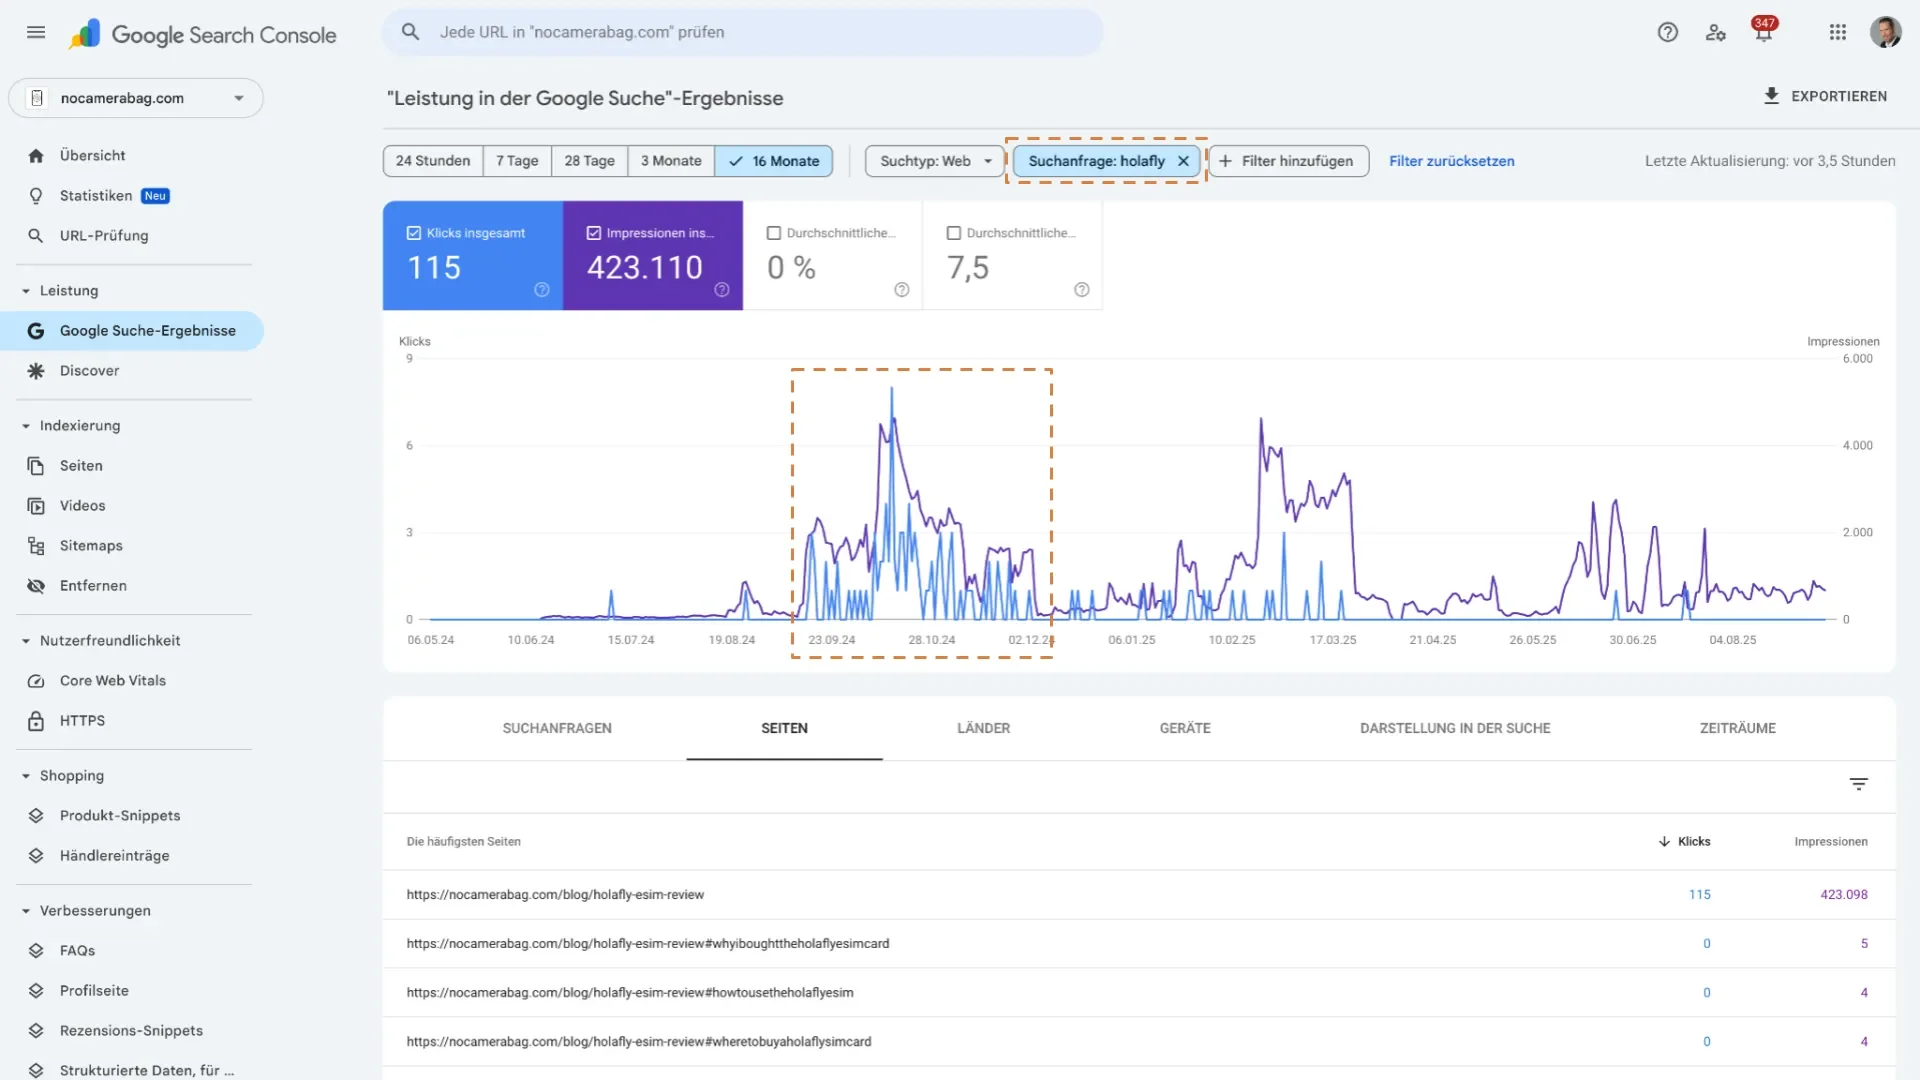Screen dimensions: 1920x1080
Task: Open the notifications bell icon
Action: click(x=1763, y=33)
